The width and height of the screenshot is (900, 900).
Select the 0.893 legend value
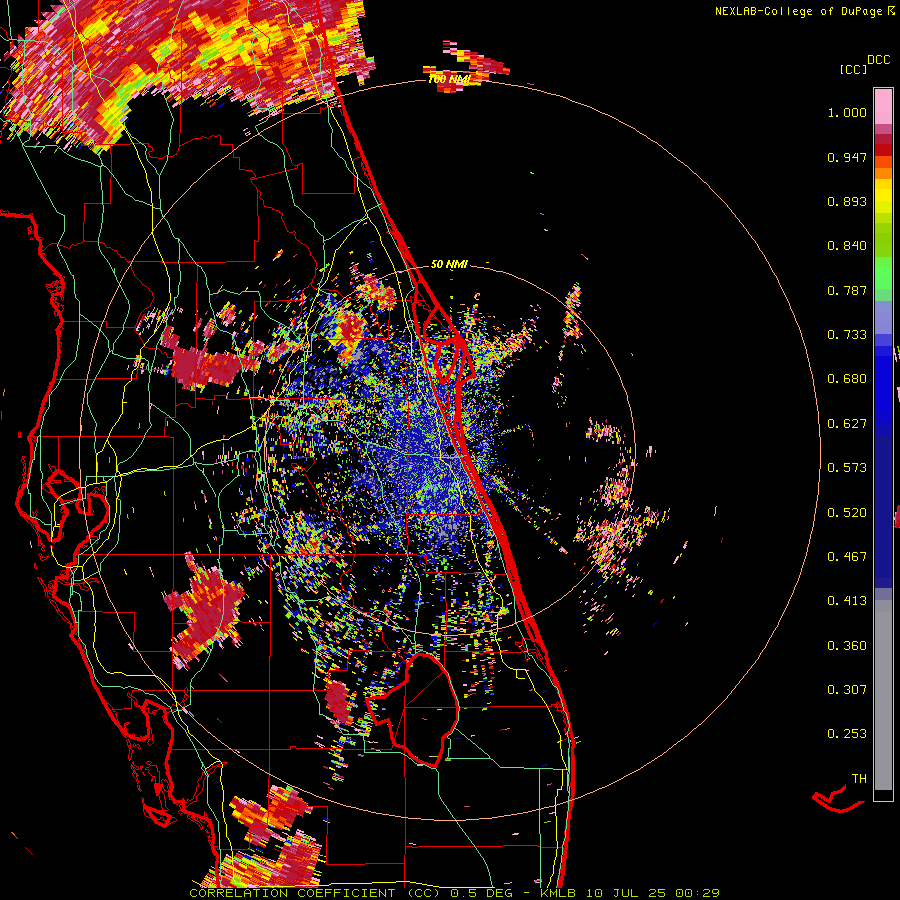point(847,201)
